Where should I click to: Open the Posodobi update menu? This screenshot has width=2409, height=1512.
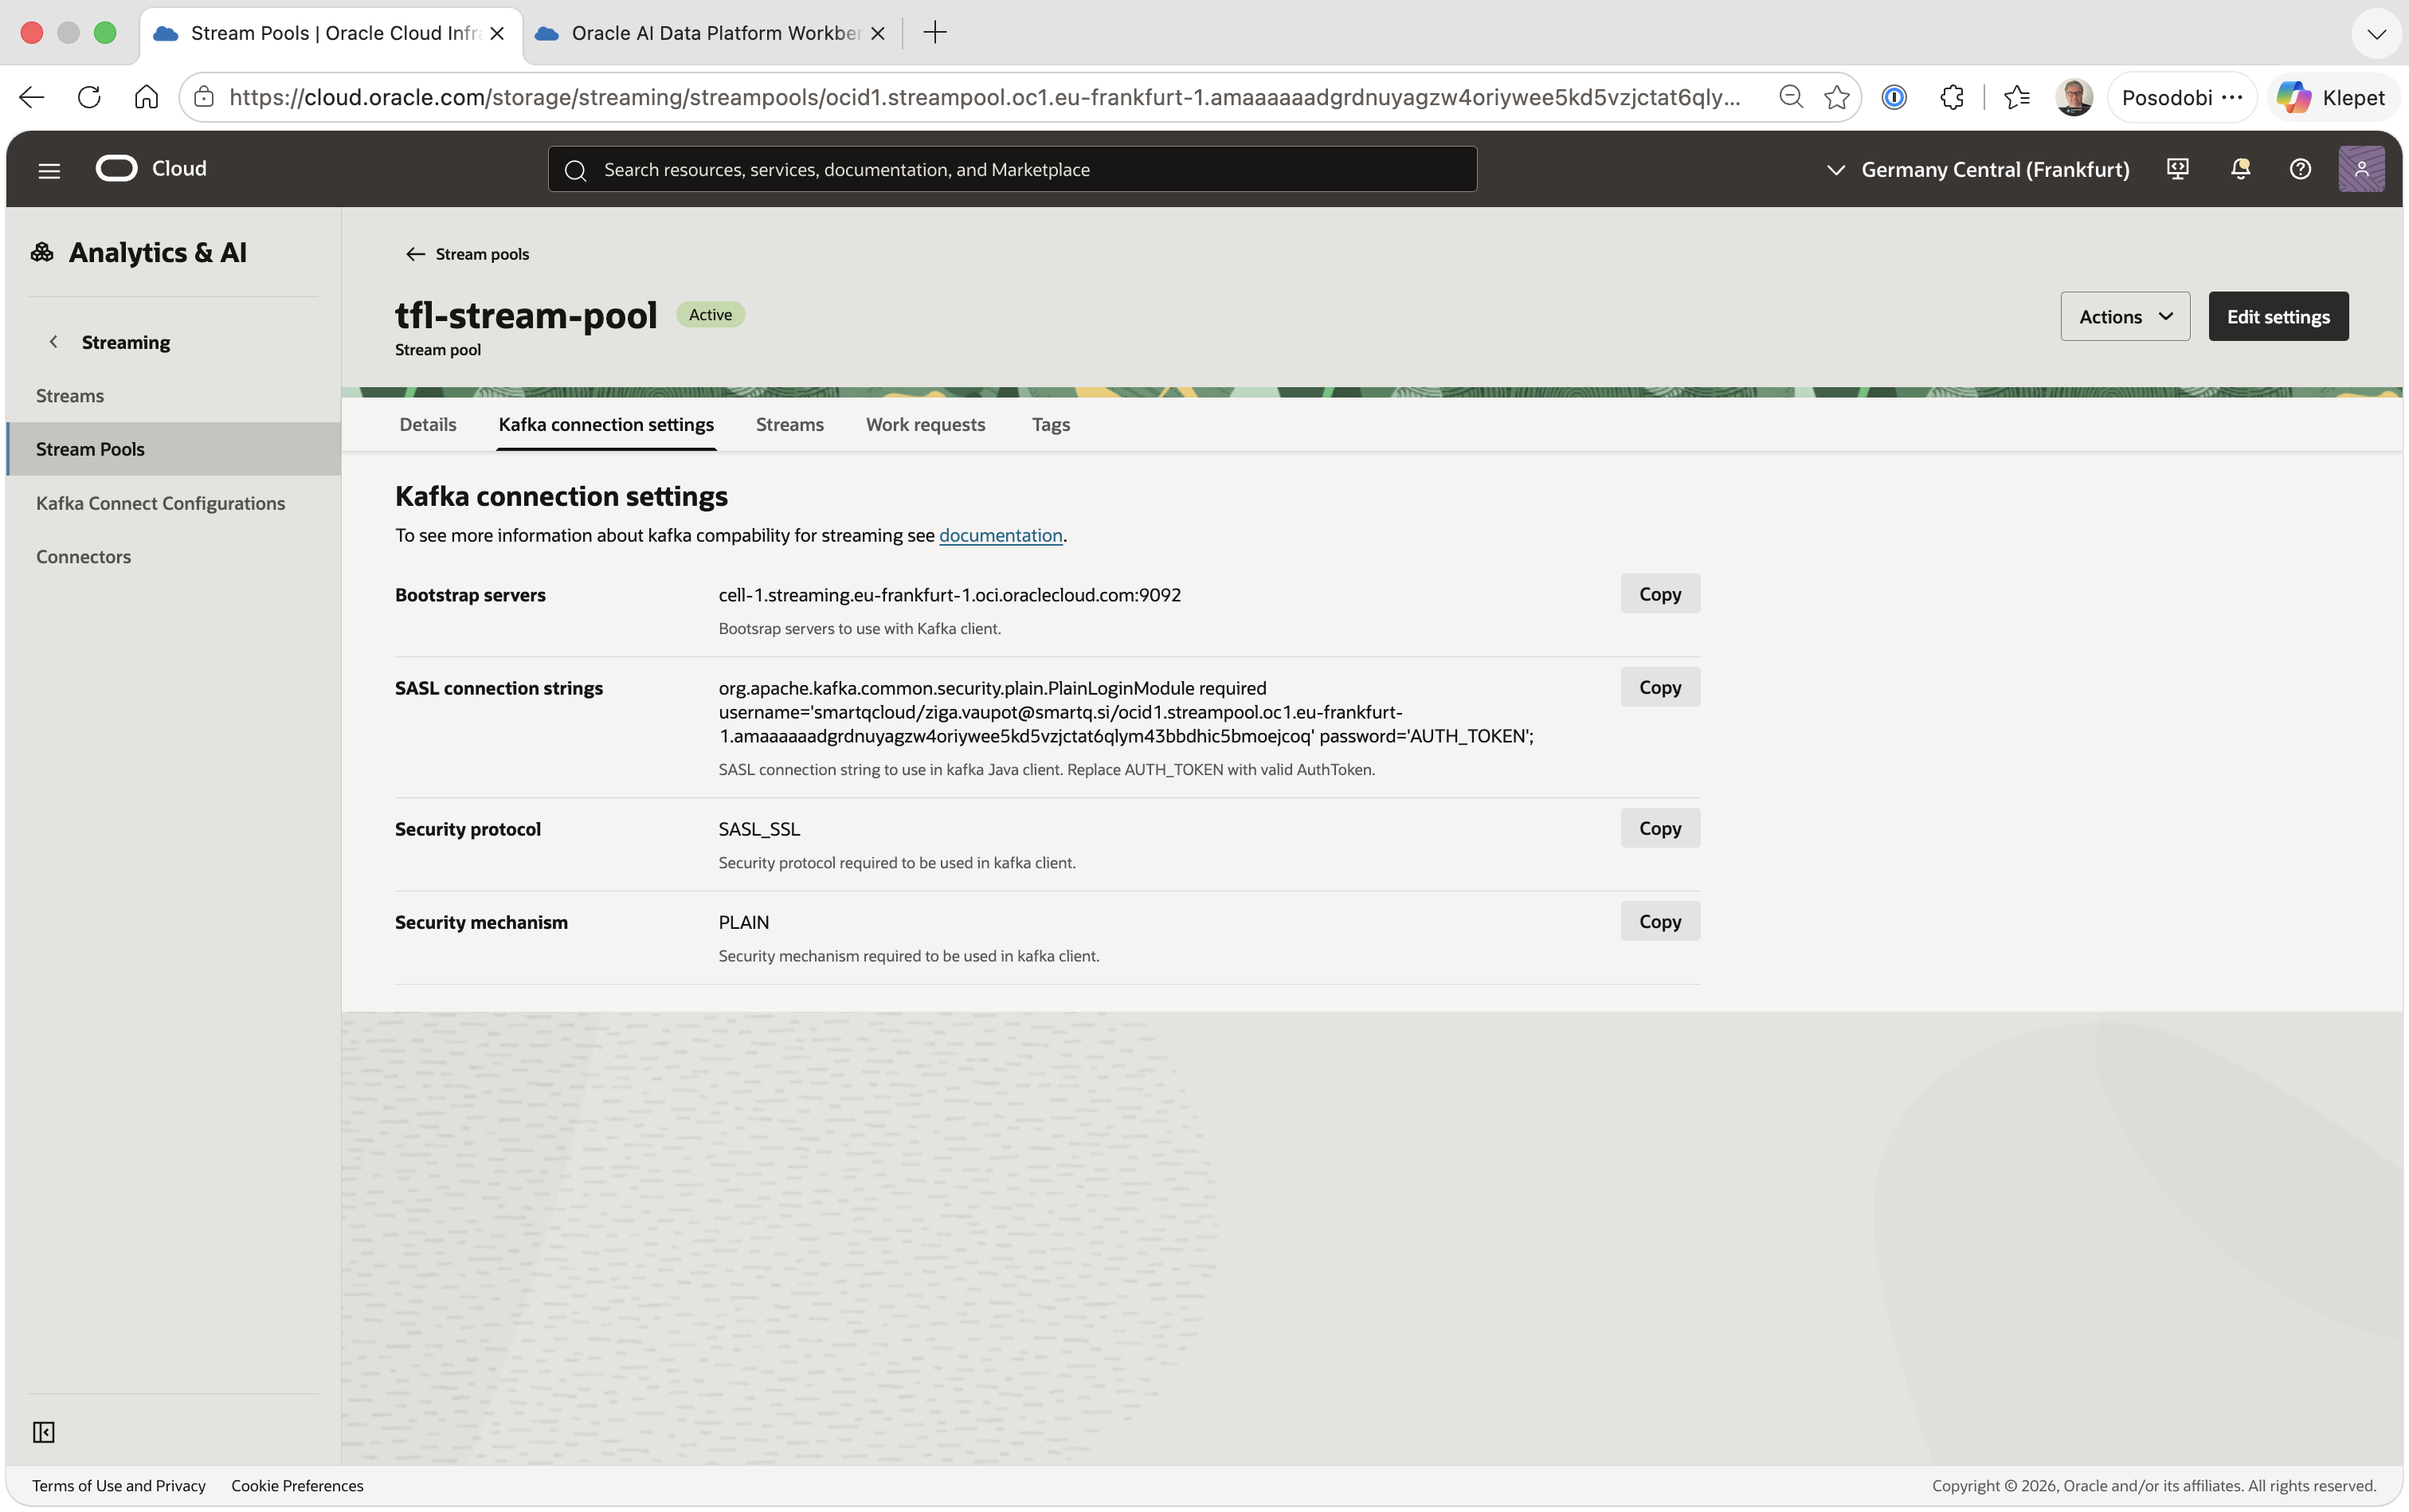click(x=2182, y=97)
